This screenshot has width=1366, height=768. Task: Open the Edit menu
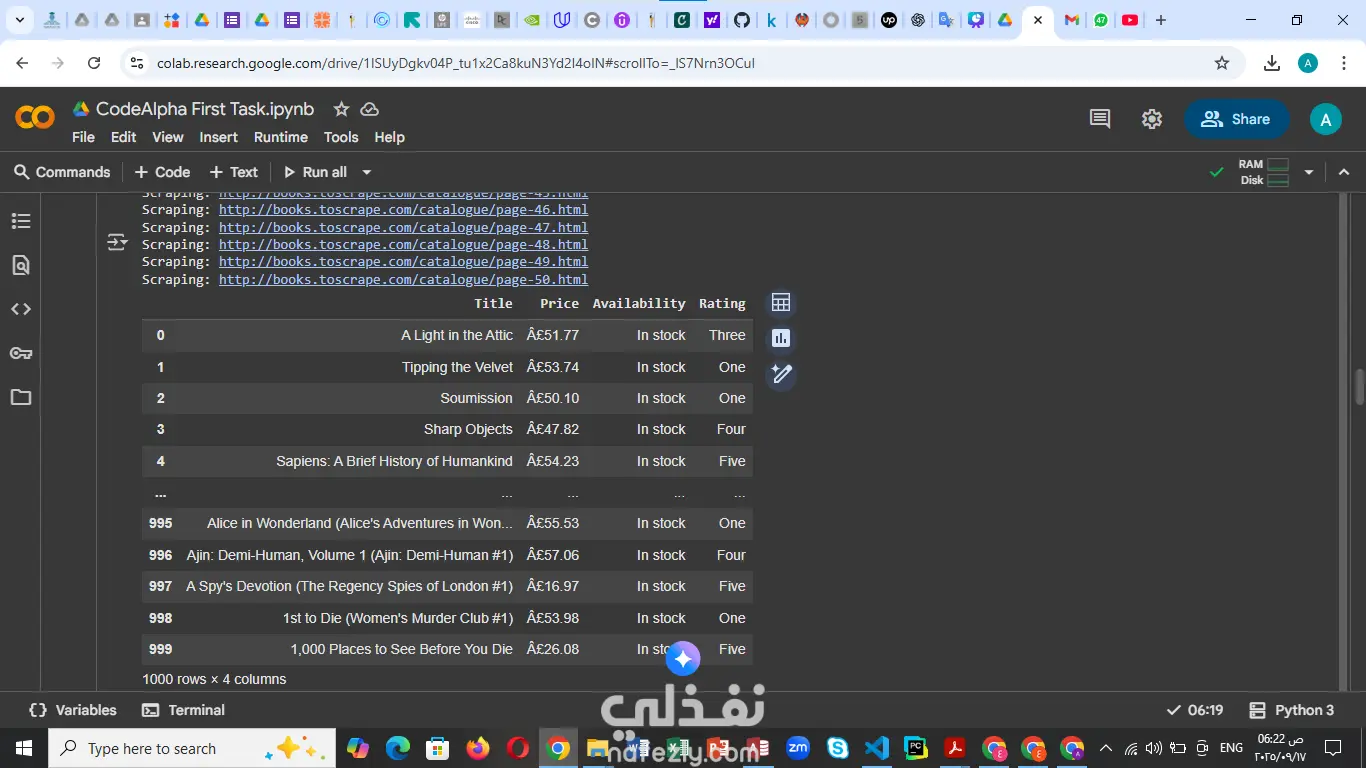(x=123, y=137)
